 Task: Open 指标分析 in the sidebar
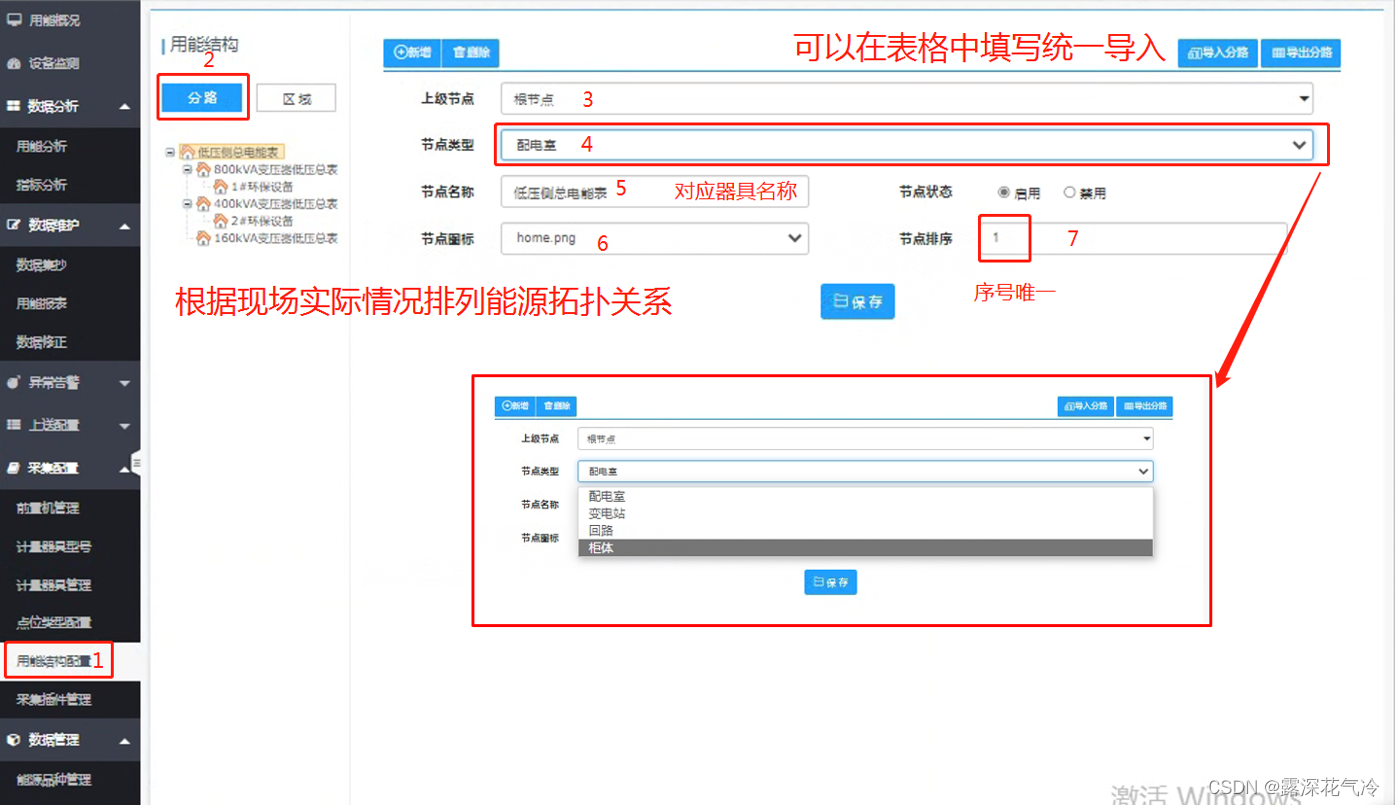pyautogui.click(x=42, y=185)
